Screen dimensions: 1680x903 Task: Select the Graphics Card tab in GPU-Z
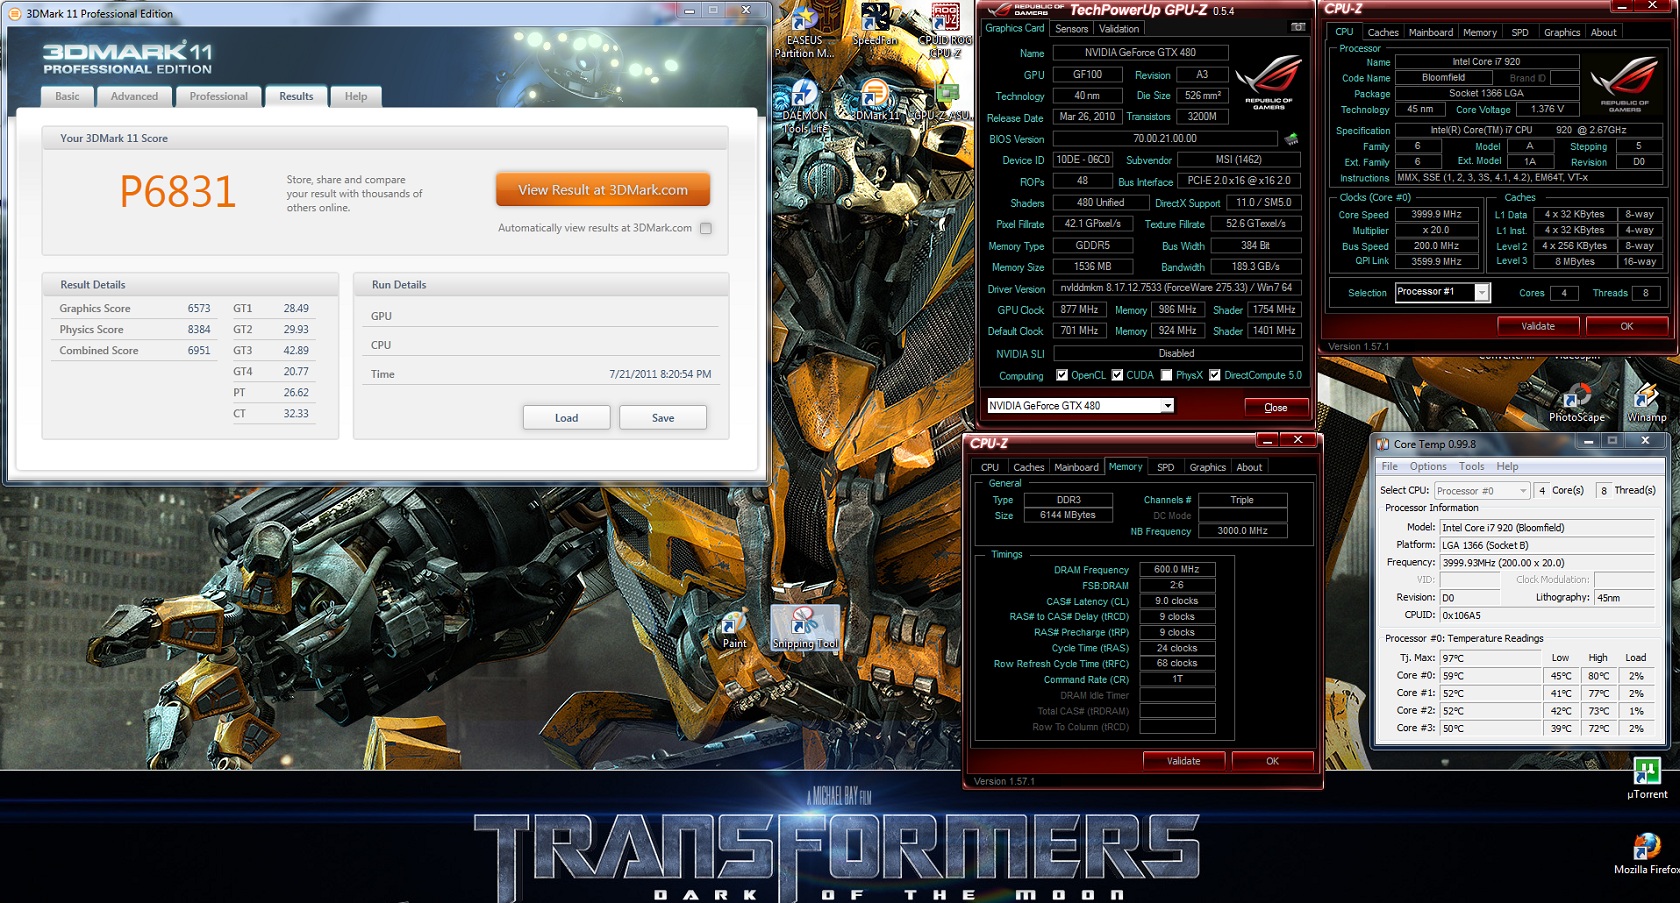(x=1014, y=28)
